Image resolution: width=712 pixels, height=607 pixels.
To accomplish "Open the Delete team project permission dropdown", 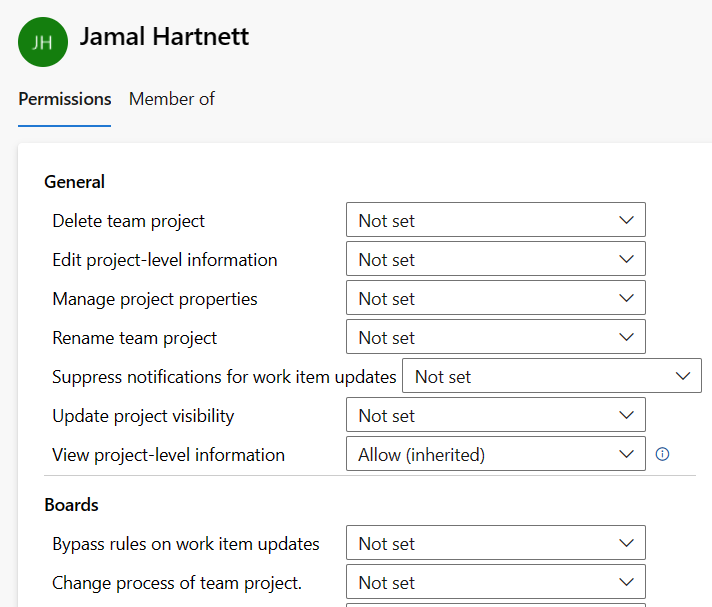I will 495,220.
